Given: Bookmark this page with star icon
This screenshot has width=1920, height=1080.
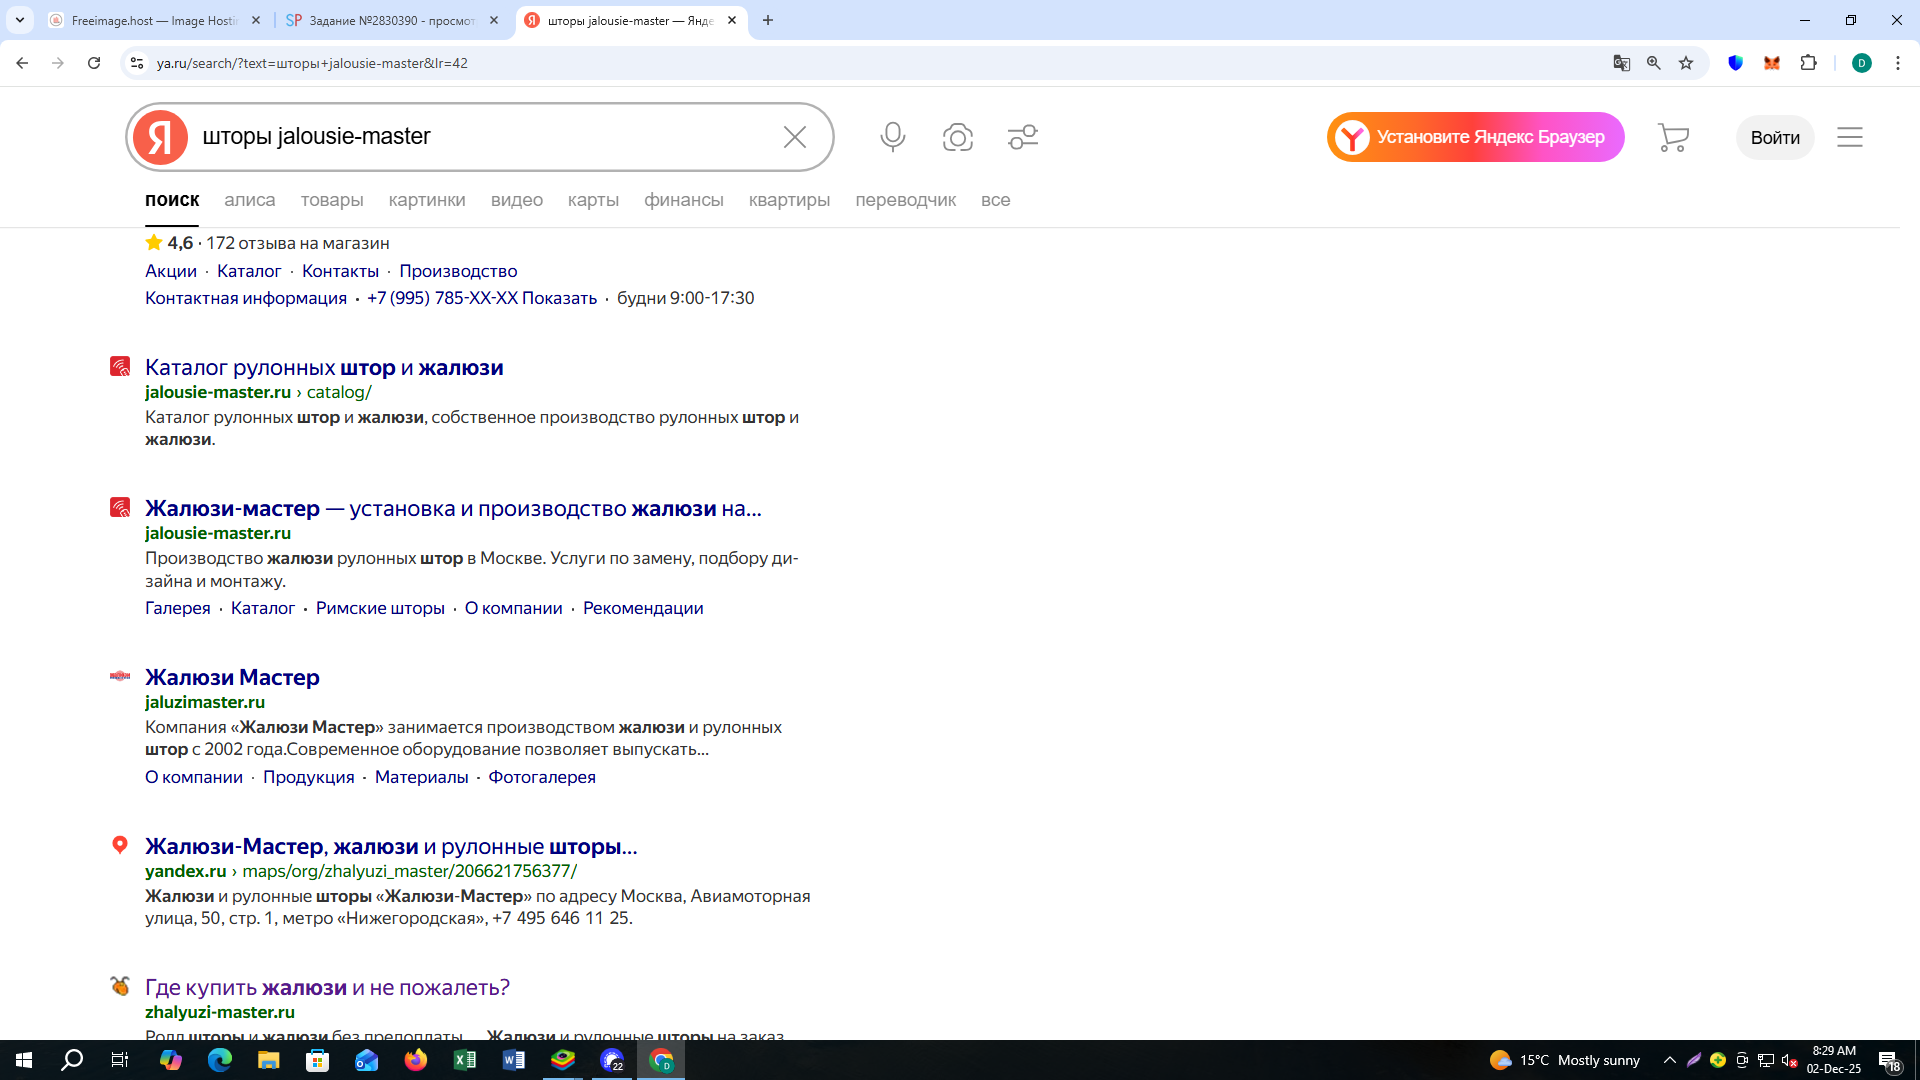Looking at the screenshot, I should [1686, 63].
